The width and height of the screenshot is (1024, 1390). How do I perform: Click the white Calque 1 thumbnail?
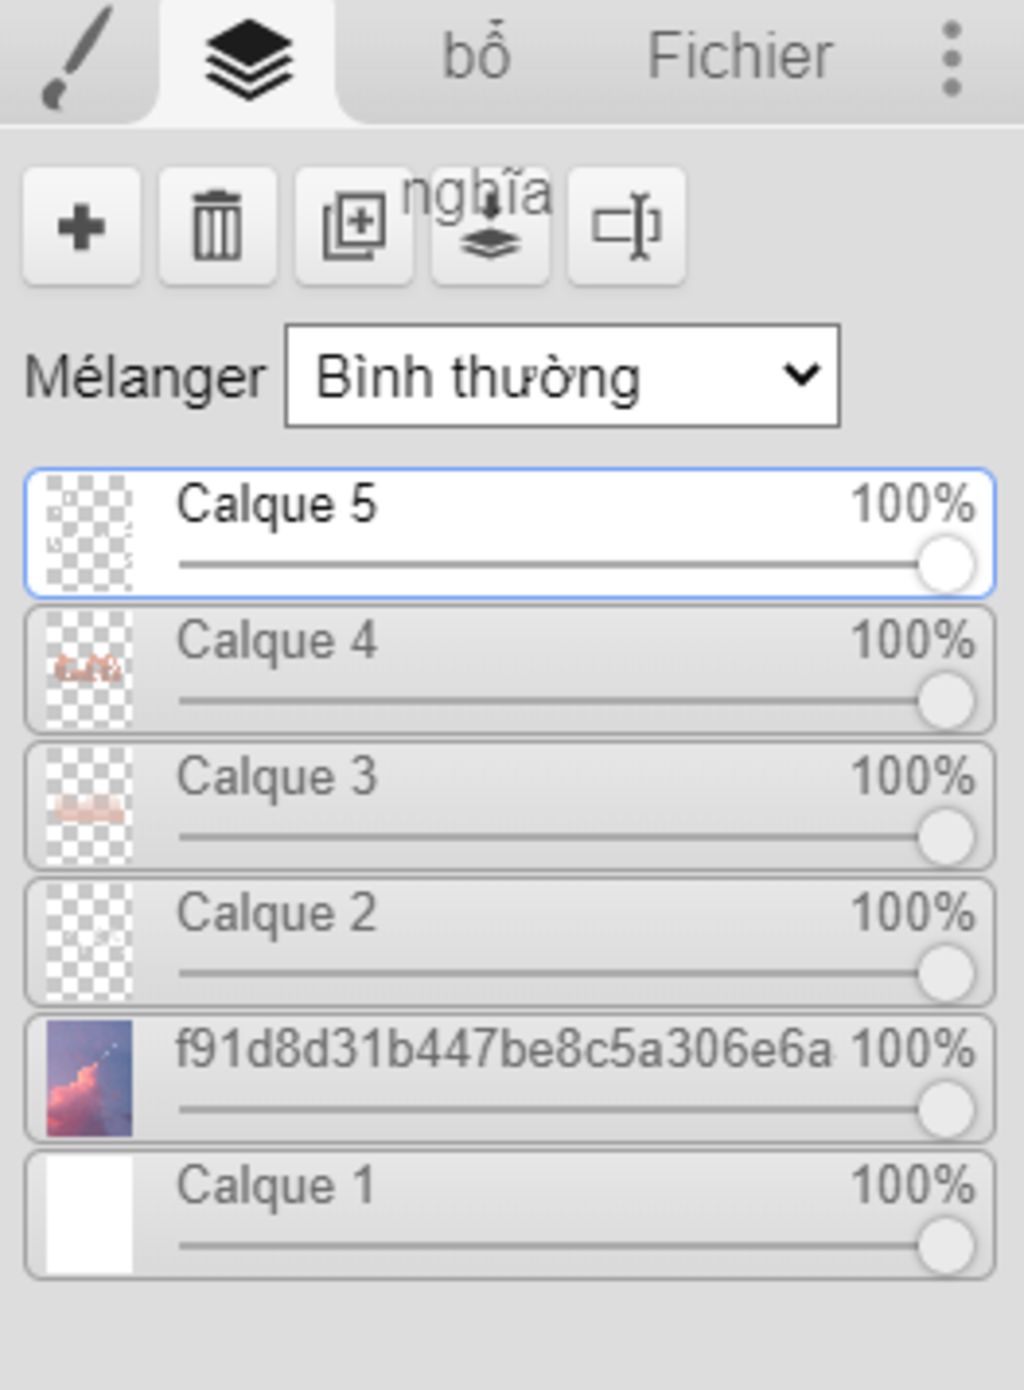[89, 1215]
